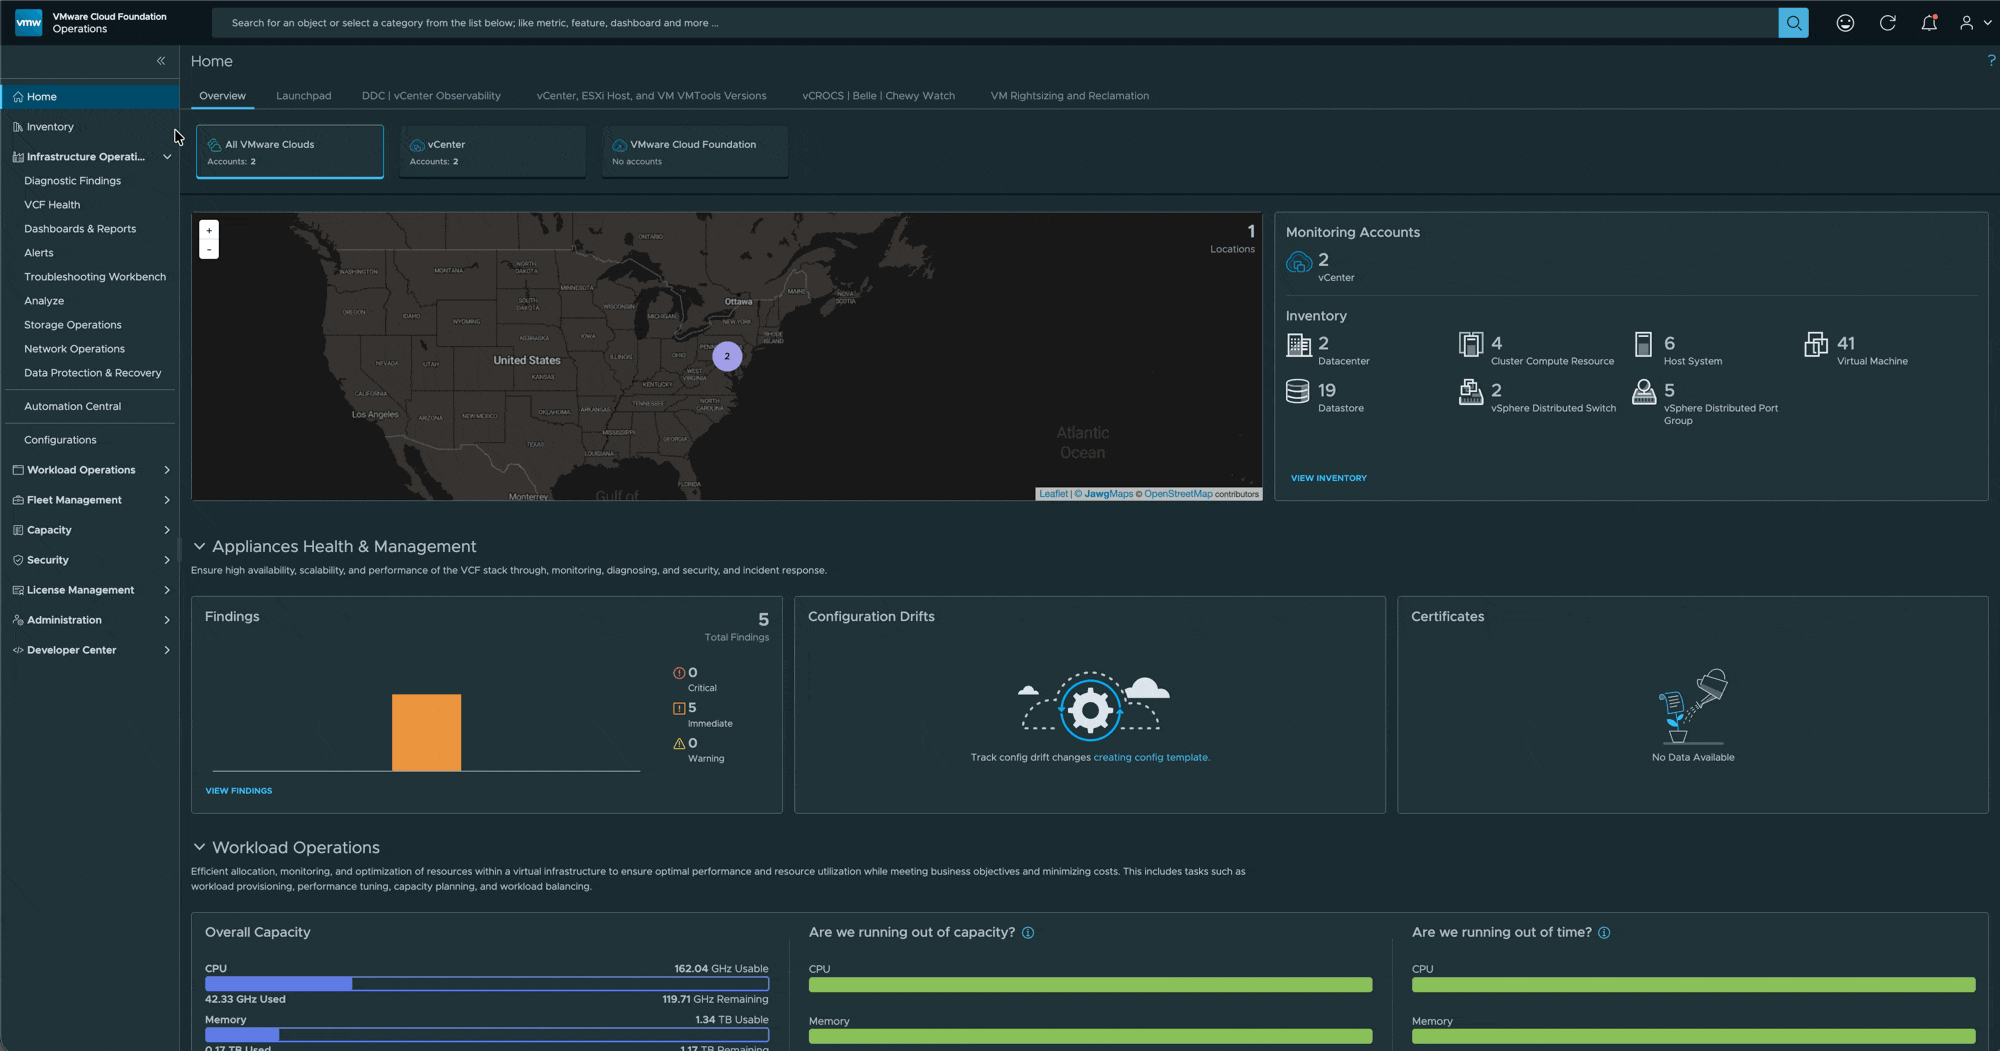Image resolution: width=2000 pixels, height=1051 pixels.
Task: Click the map zoom in button
Action: [x=209, y=231]
